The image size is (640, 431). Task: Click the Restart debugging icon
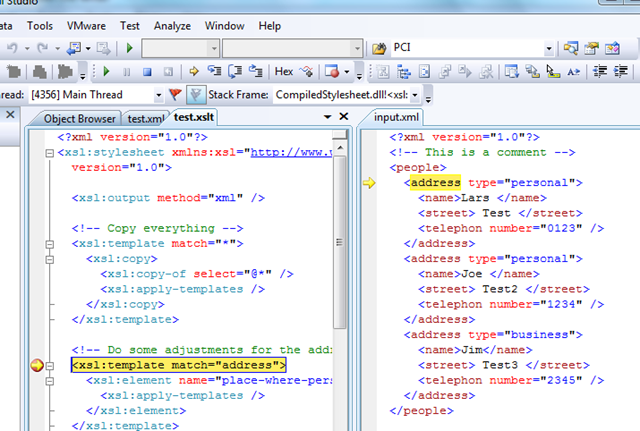pyautogui.click(x=168, y=72)
